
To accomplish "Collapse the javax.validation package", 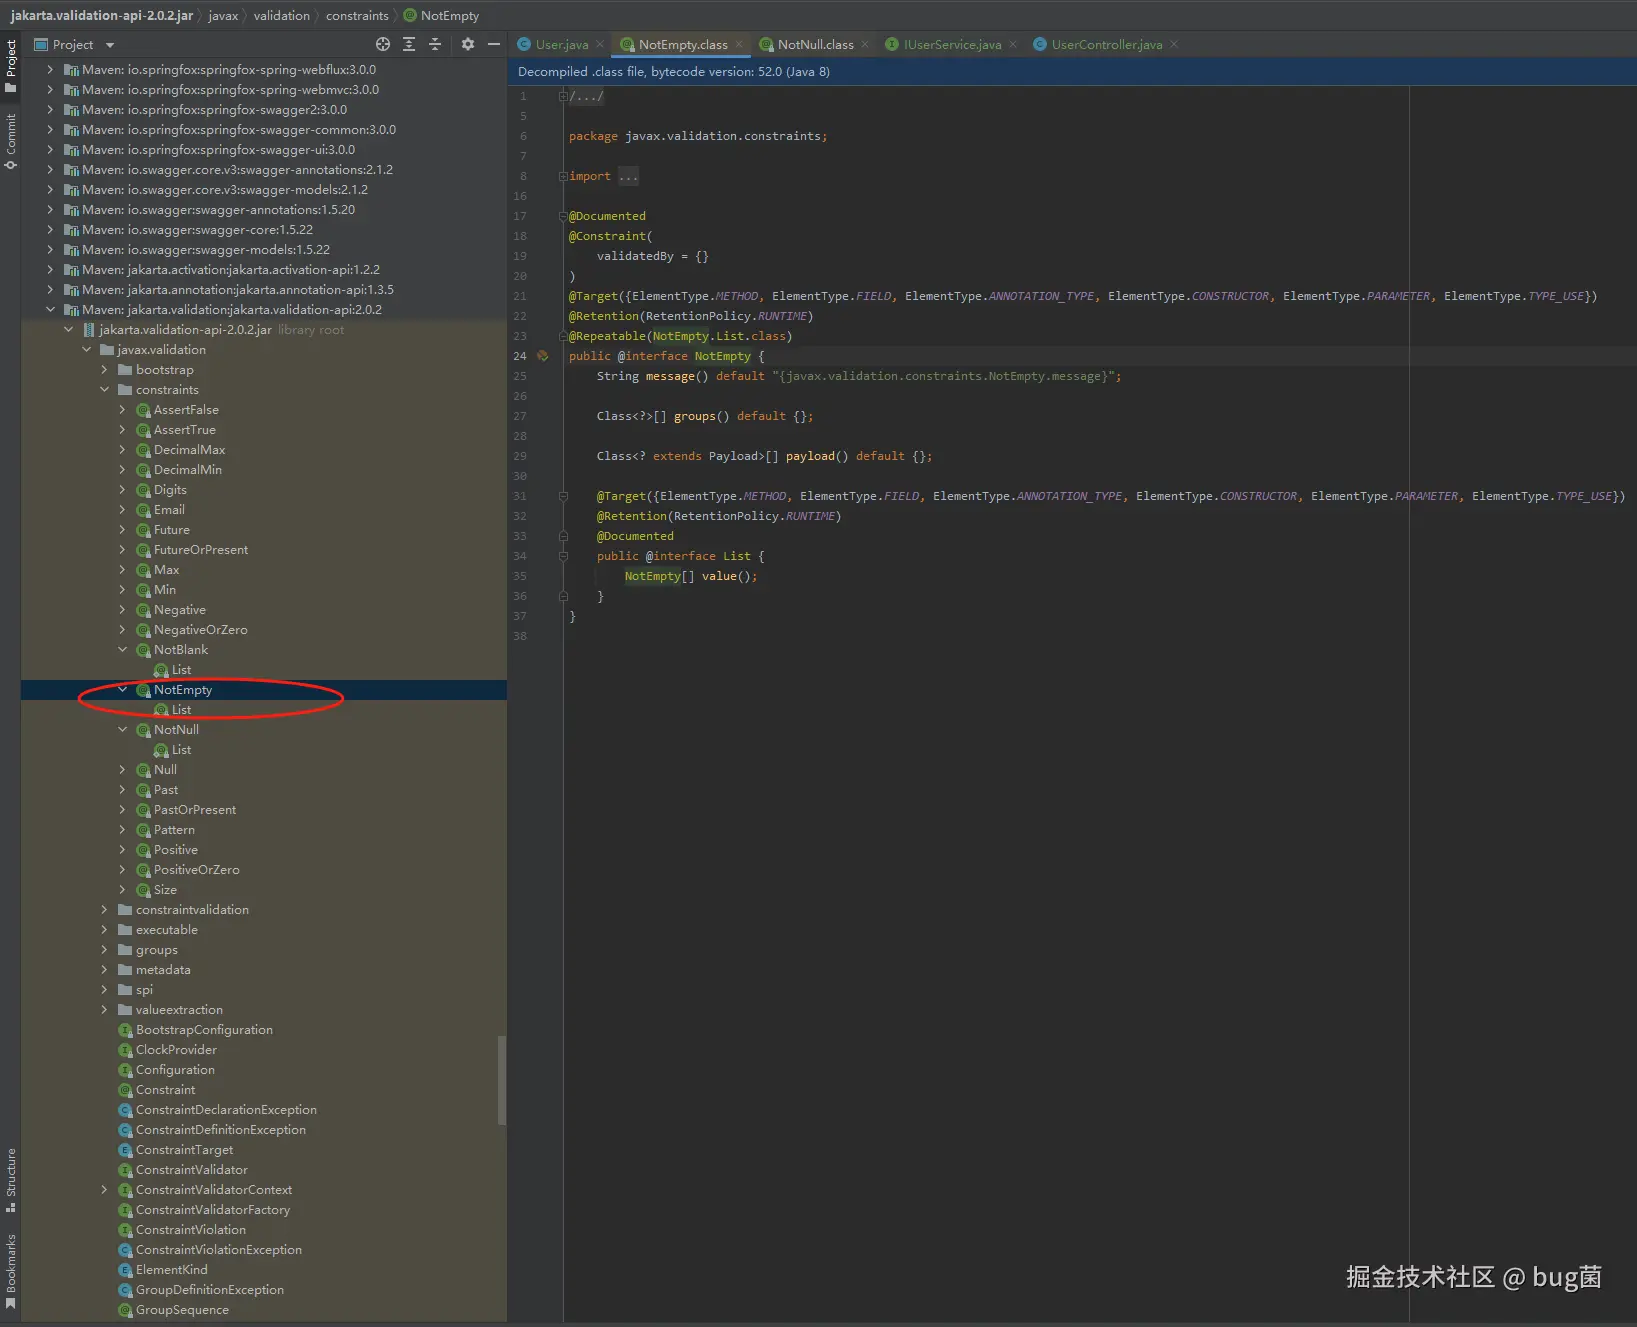I will [x=86, y=350].
